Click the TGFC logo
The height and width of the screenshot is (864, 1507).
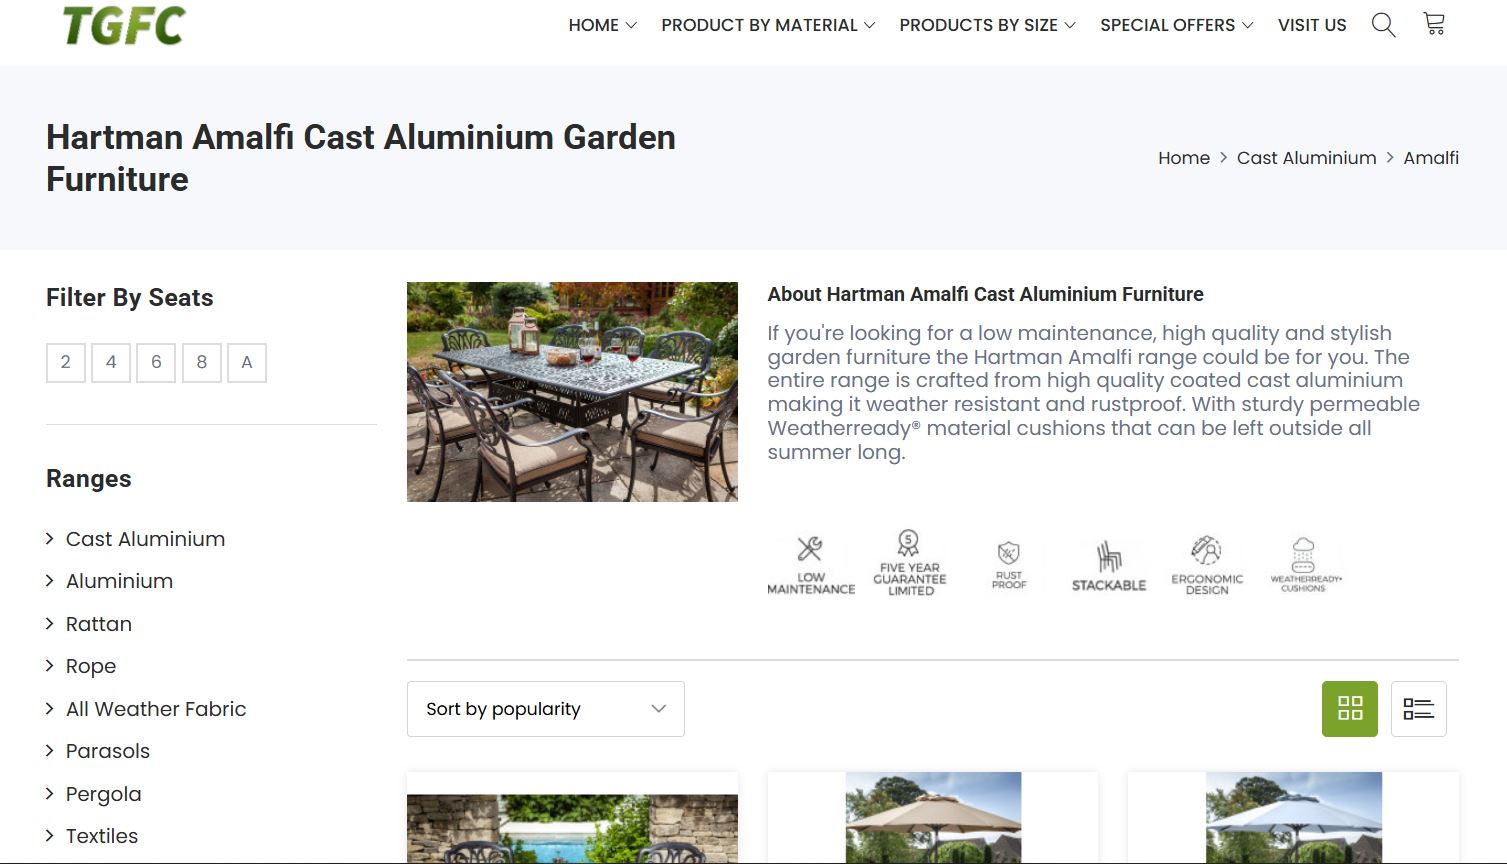click(124, 25)
